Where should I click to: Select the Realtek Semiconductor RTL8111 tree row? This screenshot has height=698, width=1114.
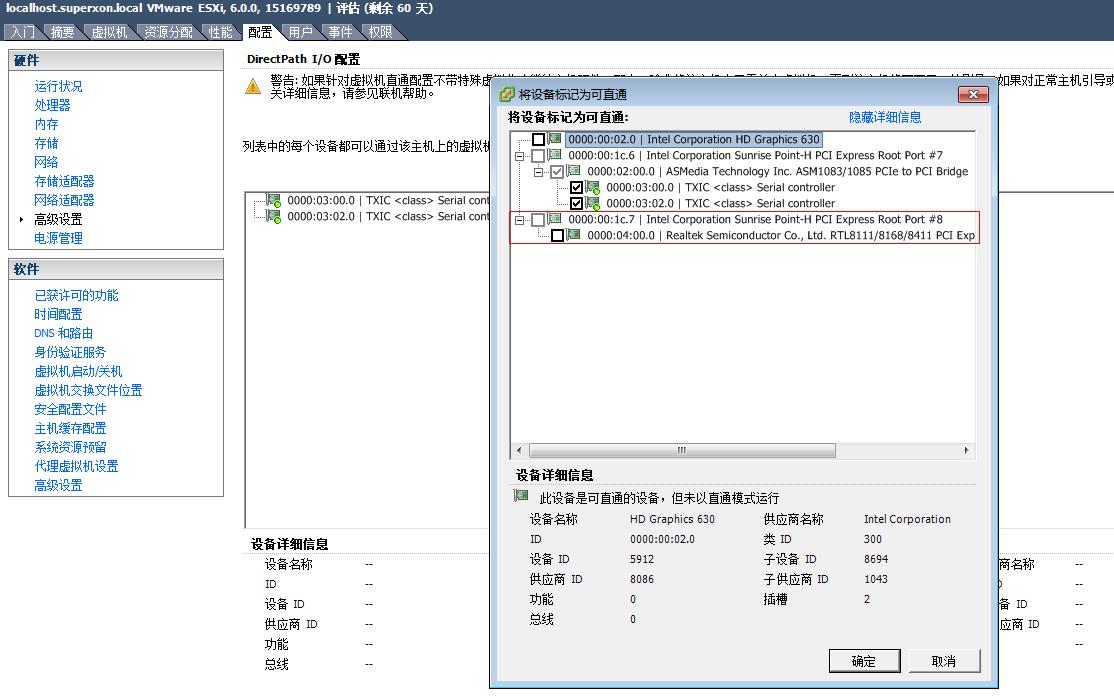pos(781,235)
